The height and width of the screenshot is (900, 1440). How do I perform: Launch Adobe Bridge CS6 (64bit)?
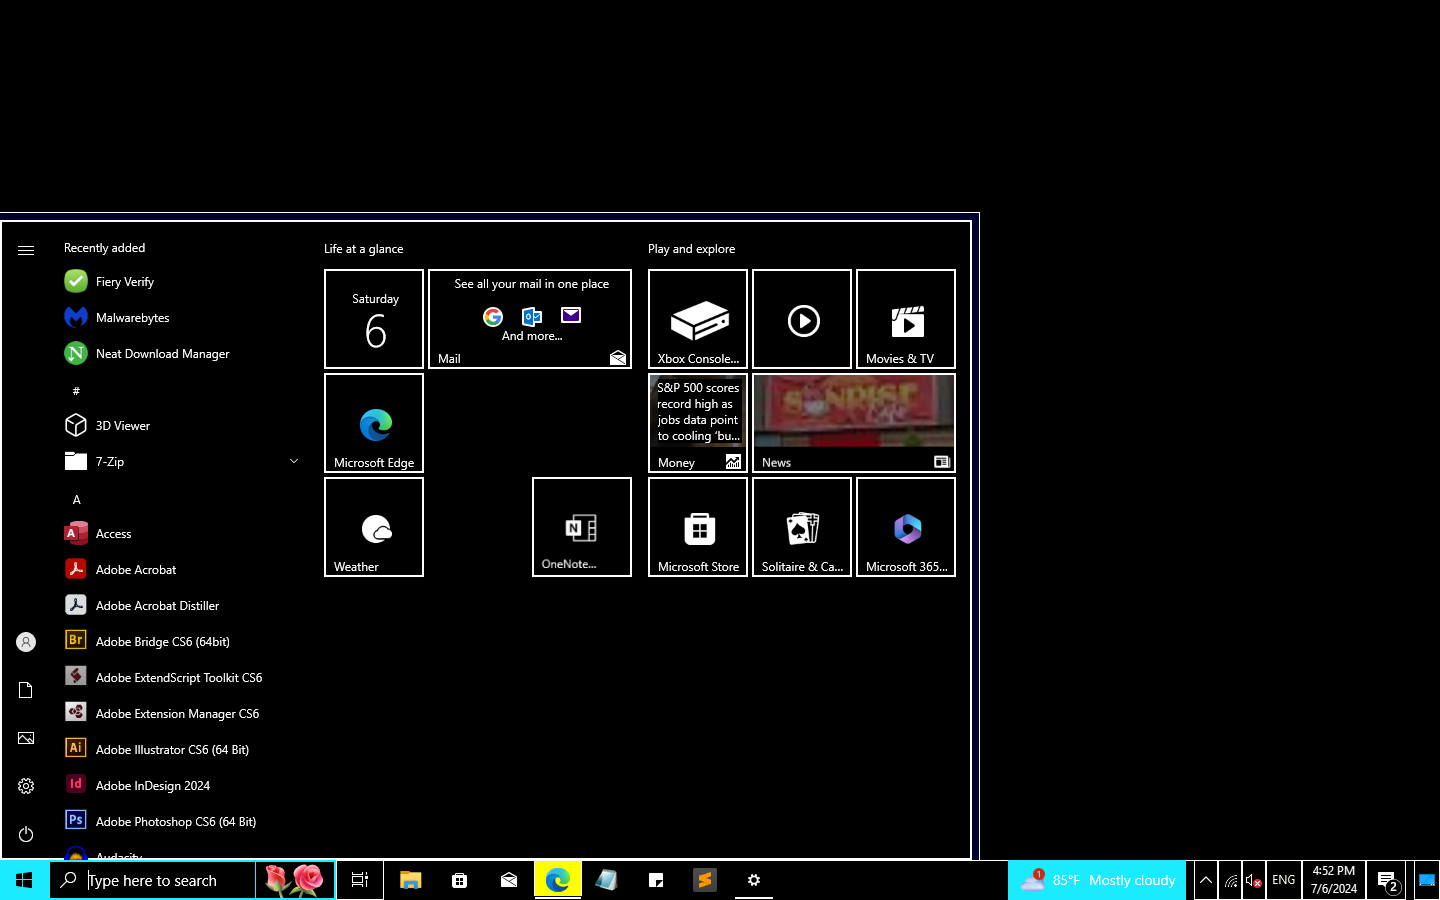tap(182, 642)
